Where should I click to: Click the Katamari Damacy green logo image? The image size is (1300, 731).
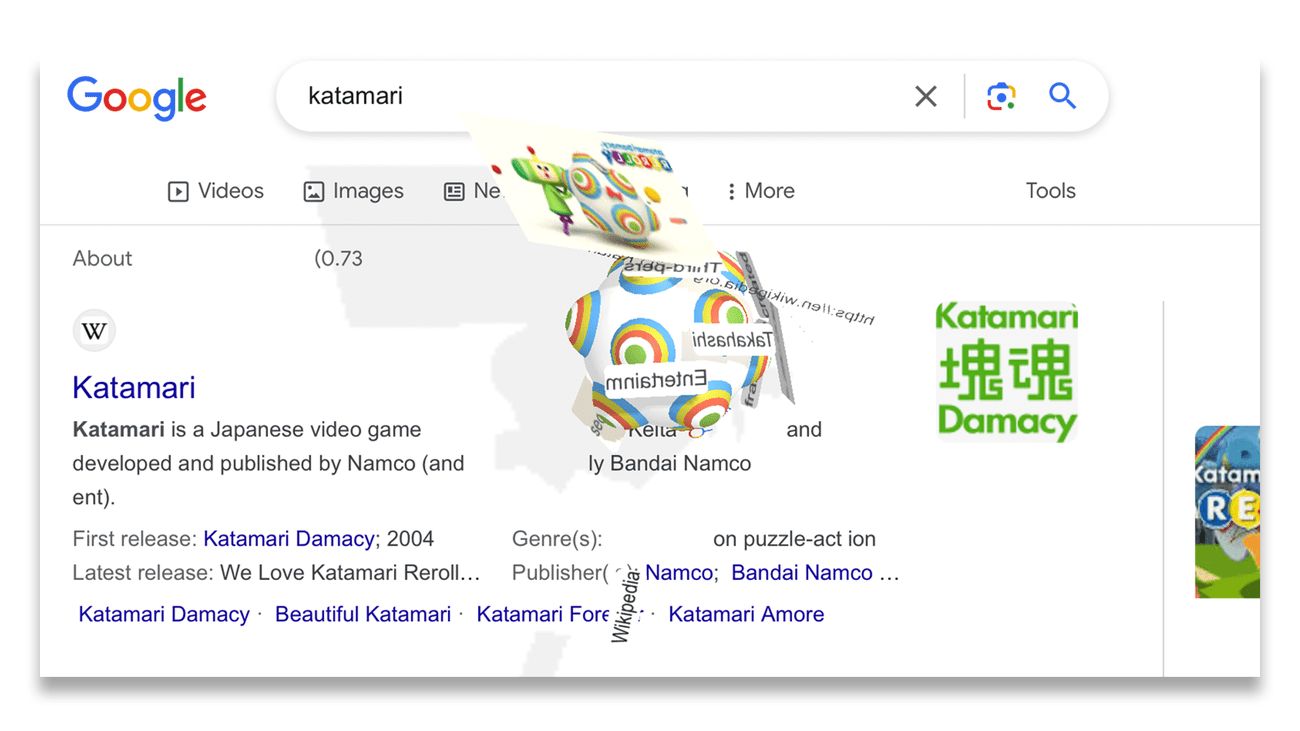(1007, 371)
